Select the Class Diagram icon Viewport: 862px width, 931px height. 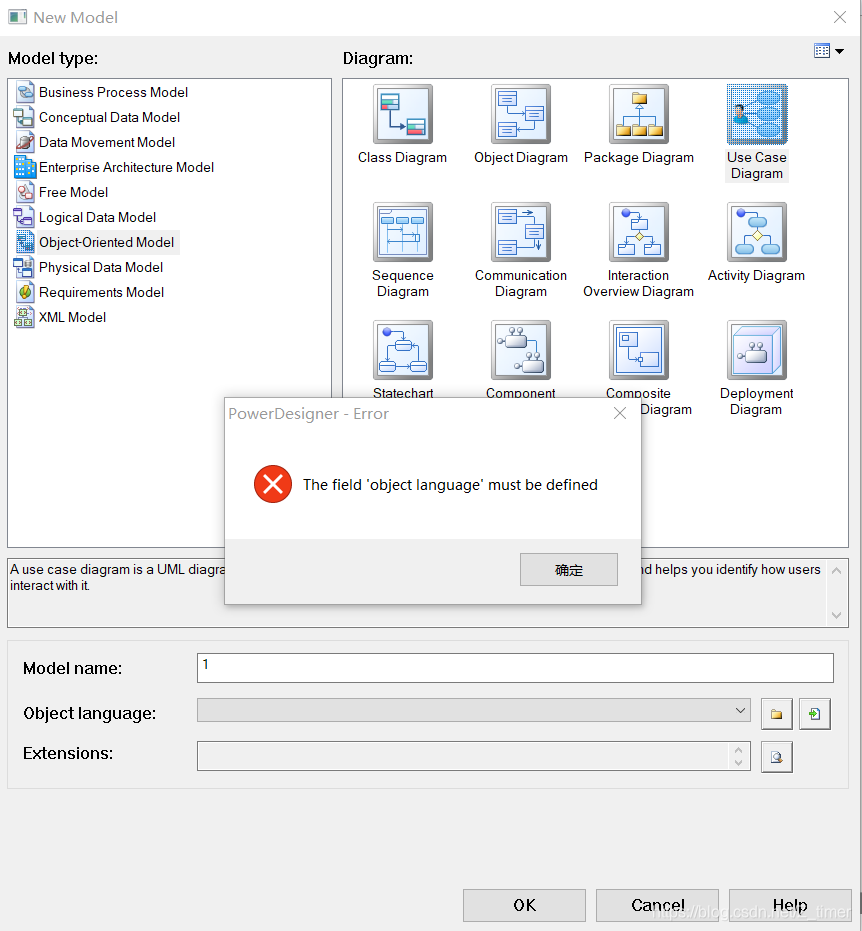[403, 114]
